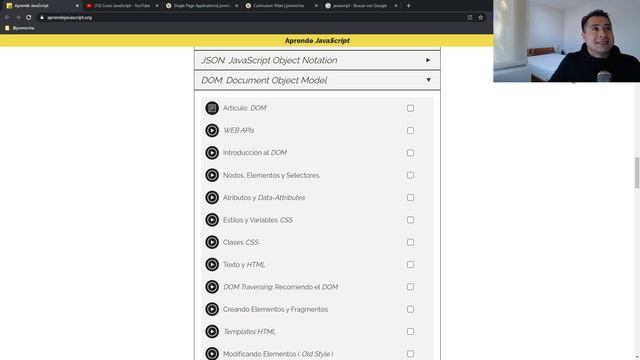Tick the Nodos, Elementos y Selectores checkbox
The height and width of the screenshot is (360, 640).
click(x=410, y=175)
